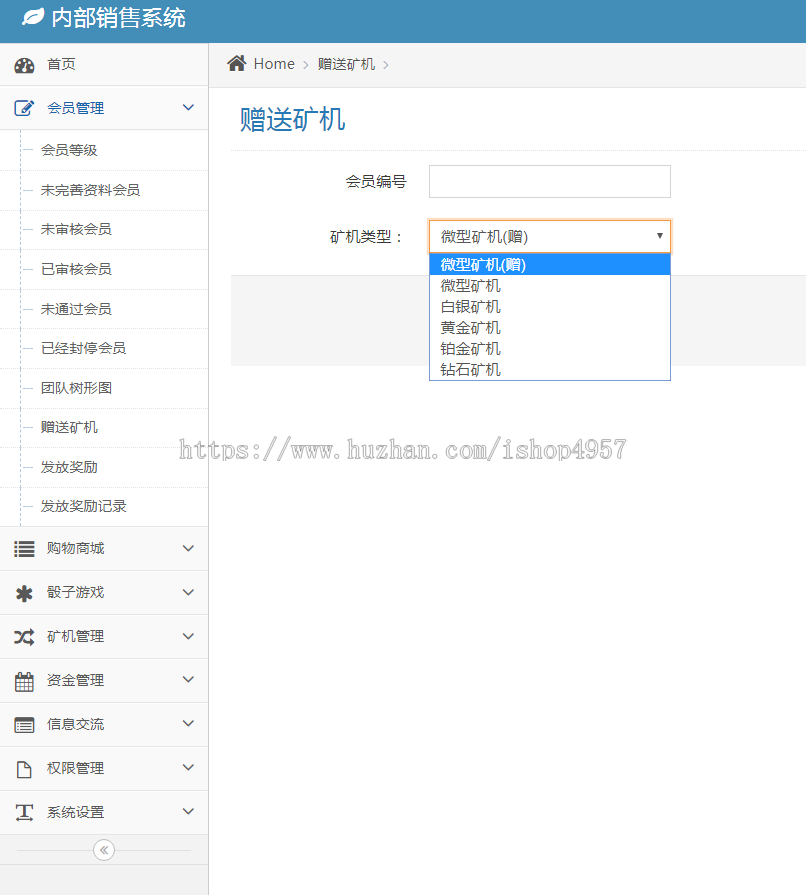Go to 未审核会员 list
This screenshot has width=806, height=895.
click(x=104, y=229)
